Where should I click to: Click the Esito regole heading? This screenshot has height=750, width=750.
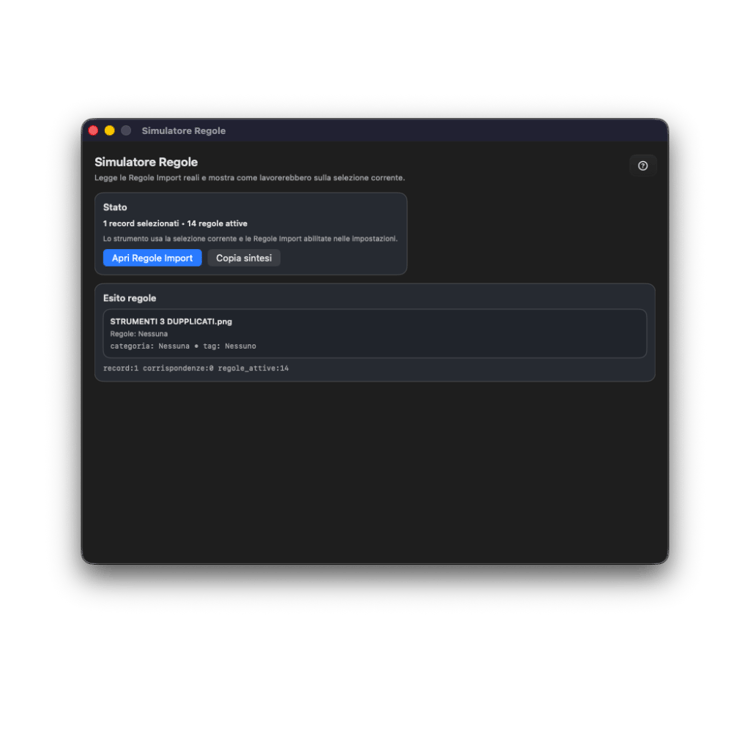coord(130,298)
